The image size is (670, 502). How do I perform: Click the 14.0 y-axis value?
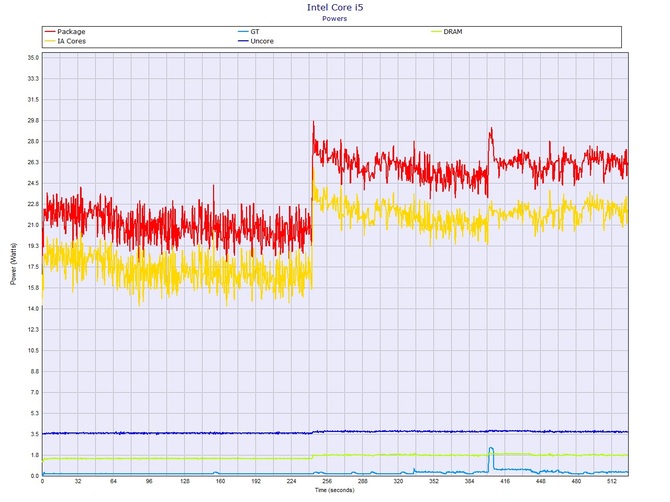pos(33,308)
